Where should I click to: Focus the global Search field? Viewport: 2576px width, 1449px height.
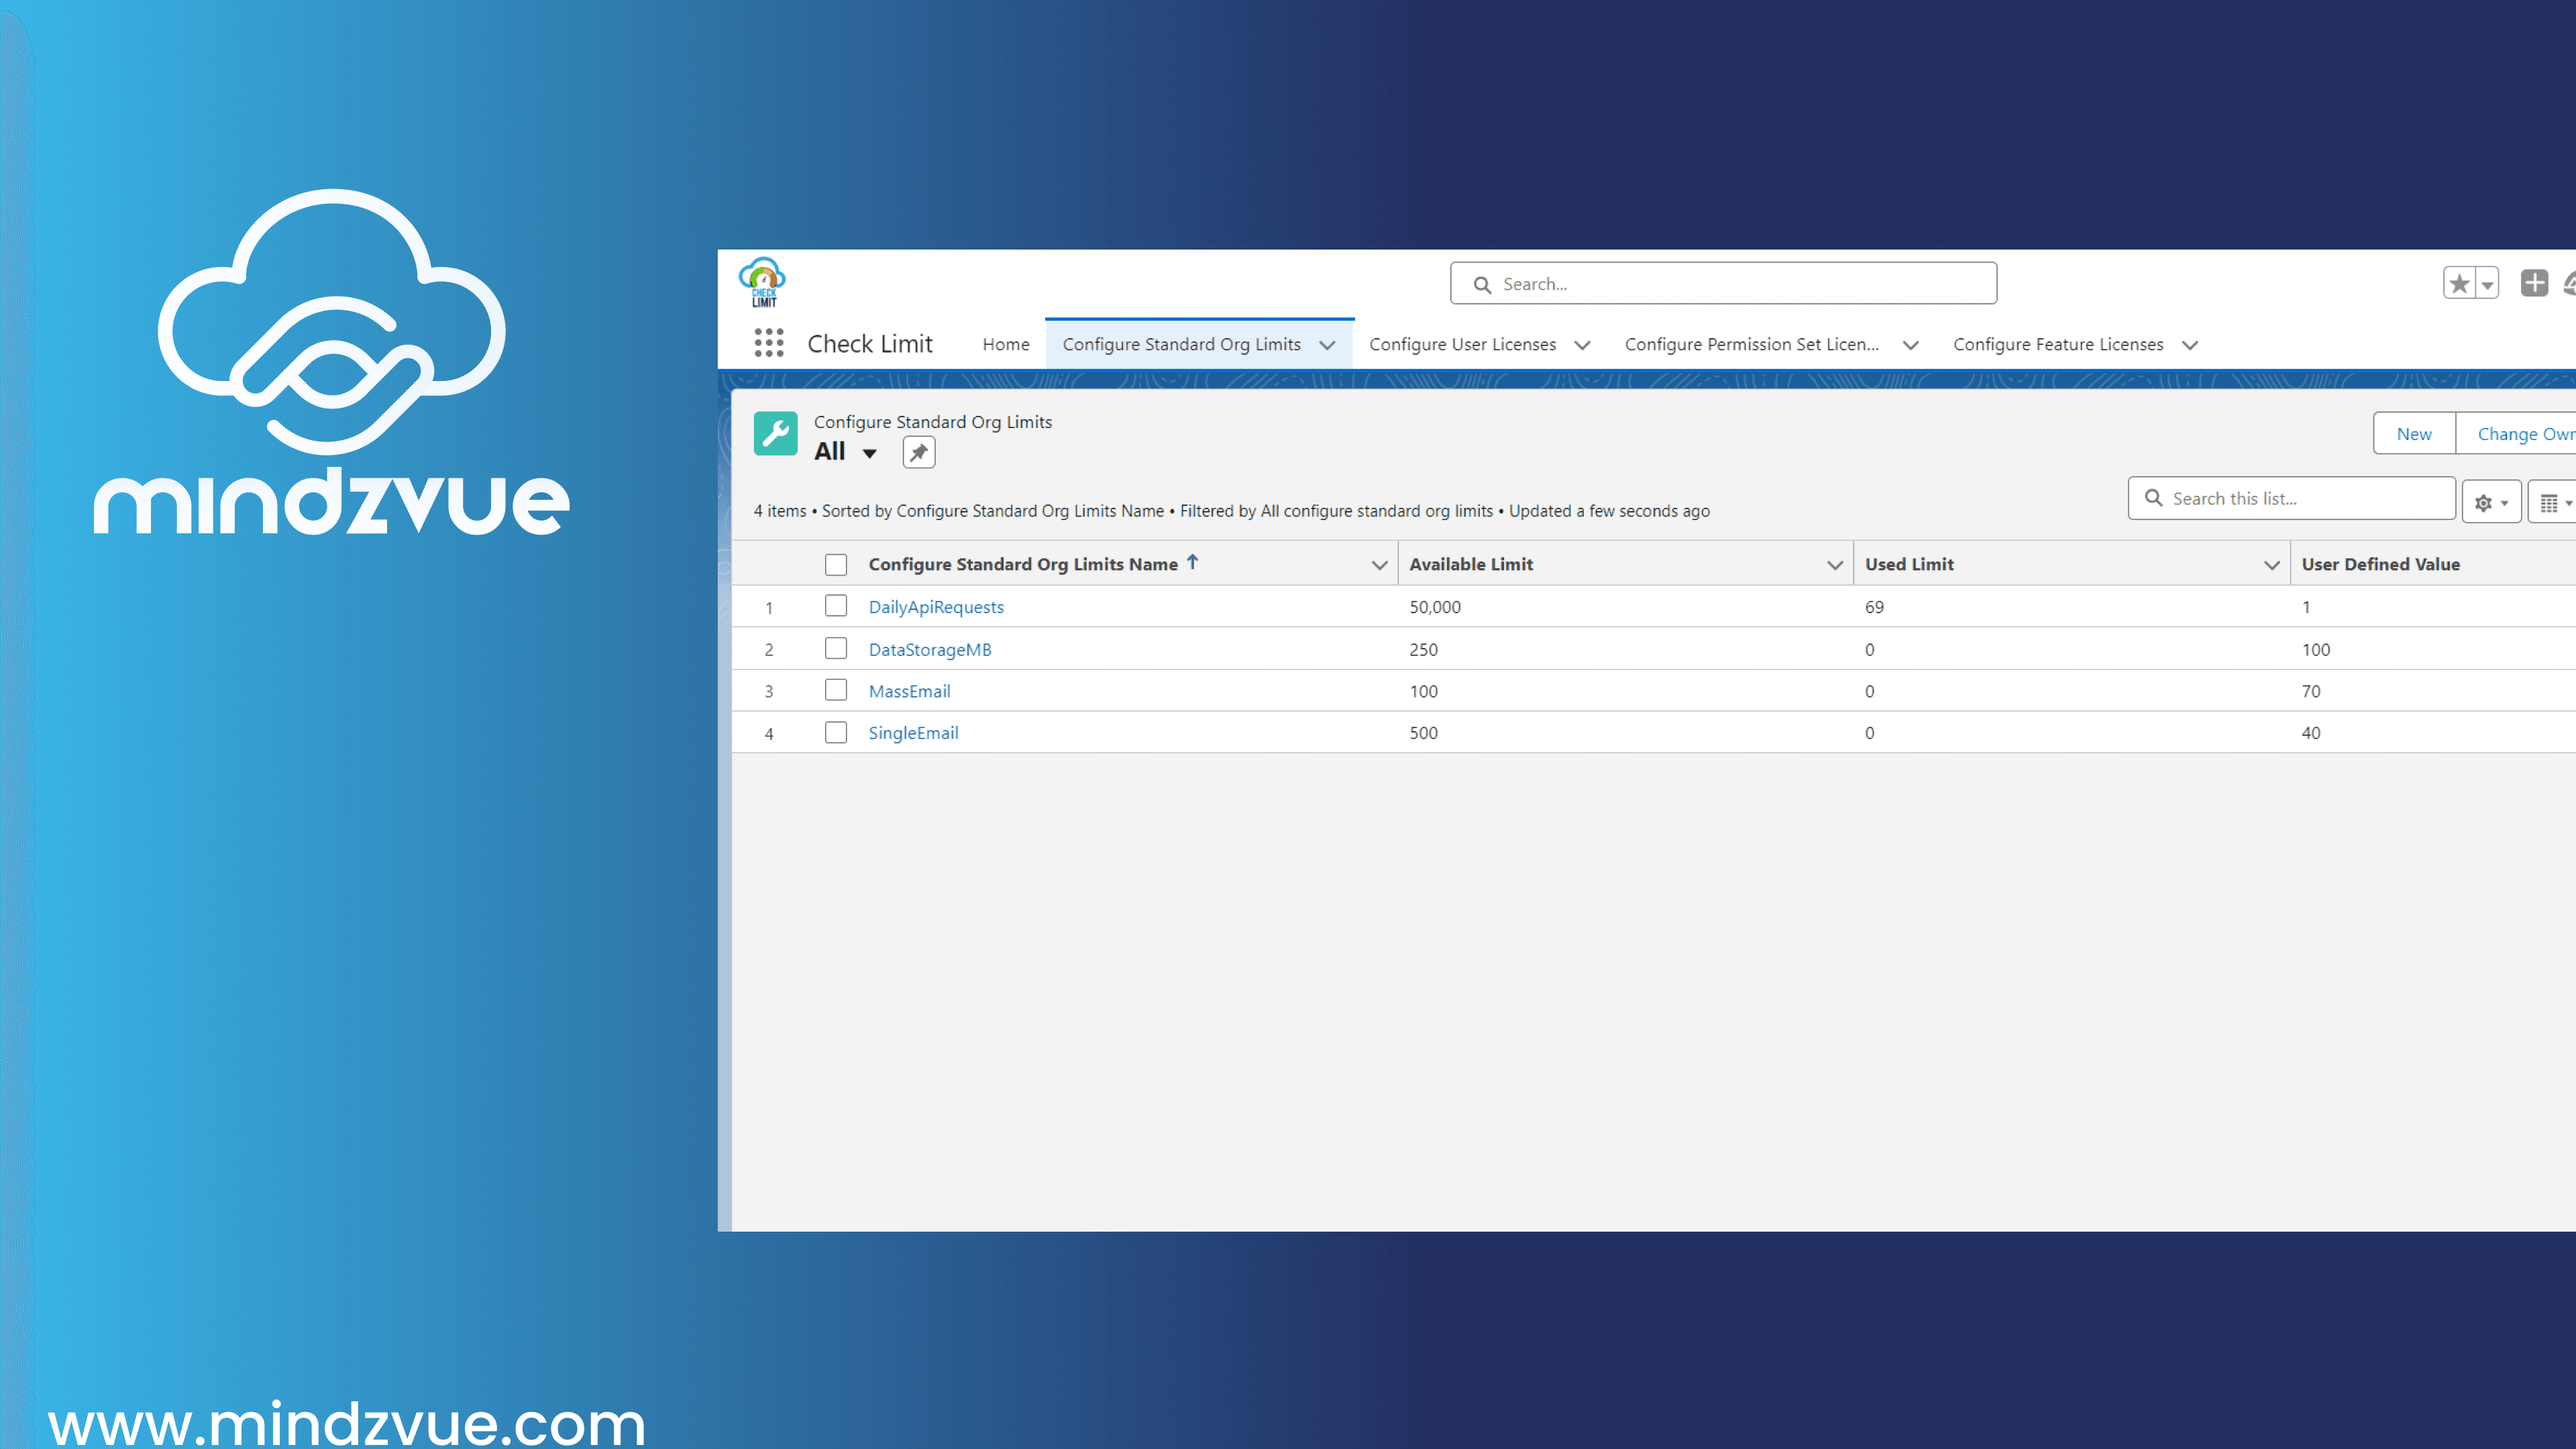pyautogui.click(x=1723, y=284)
